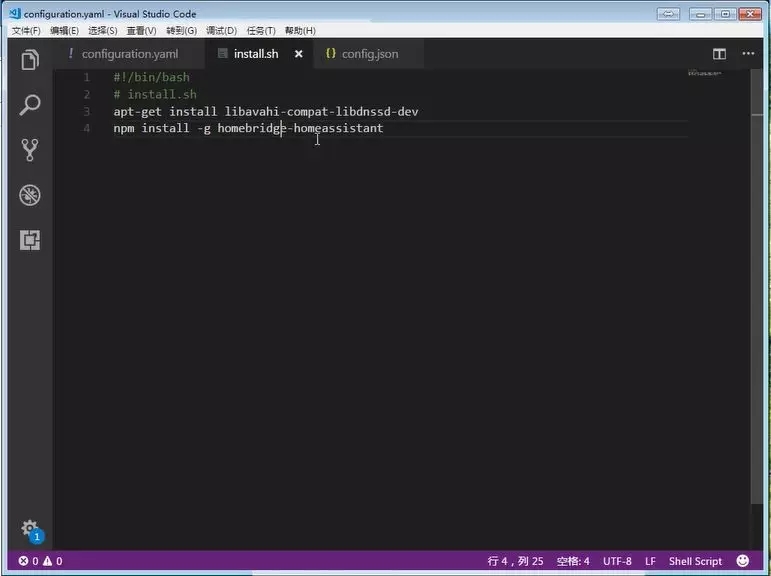Click the 'apt-get' text on line 3

tap(138, 112)
